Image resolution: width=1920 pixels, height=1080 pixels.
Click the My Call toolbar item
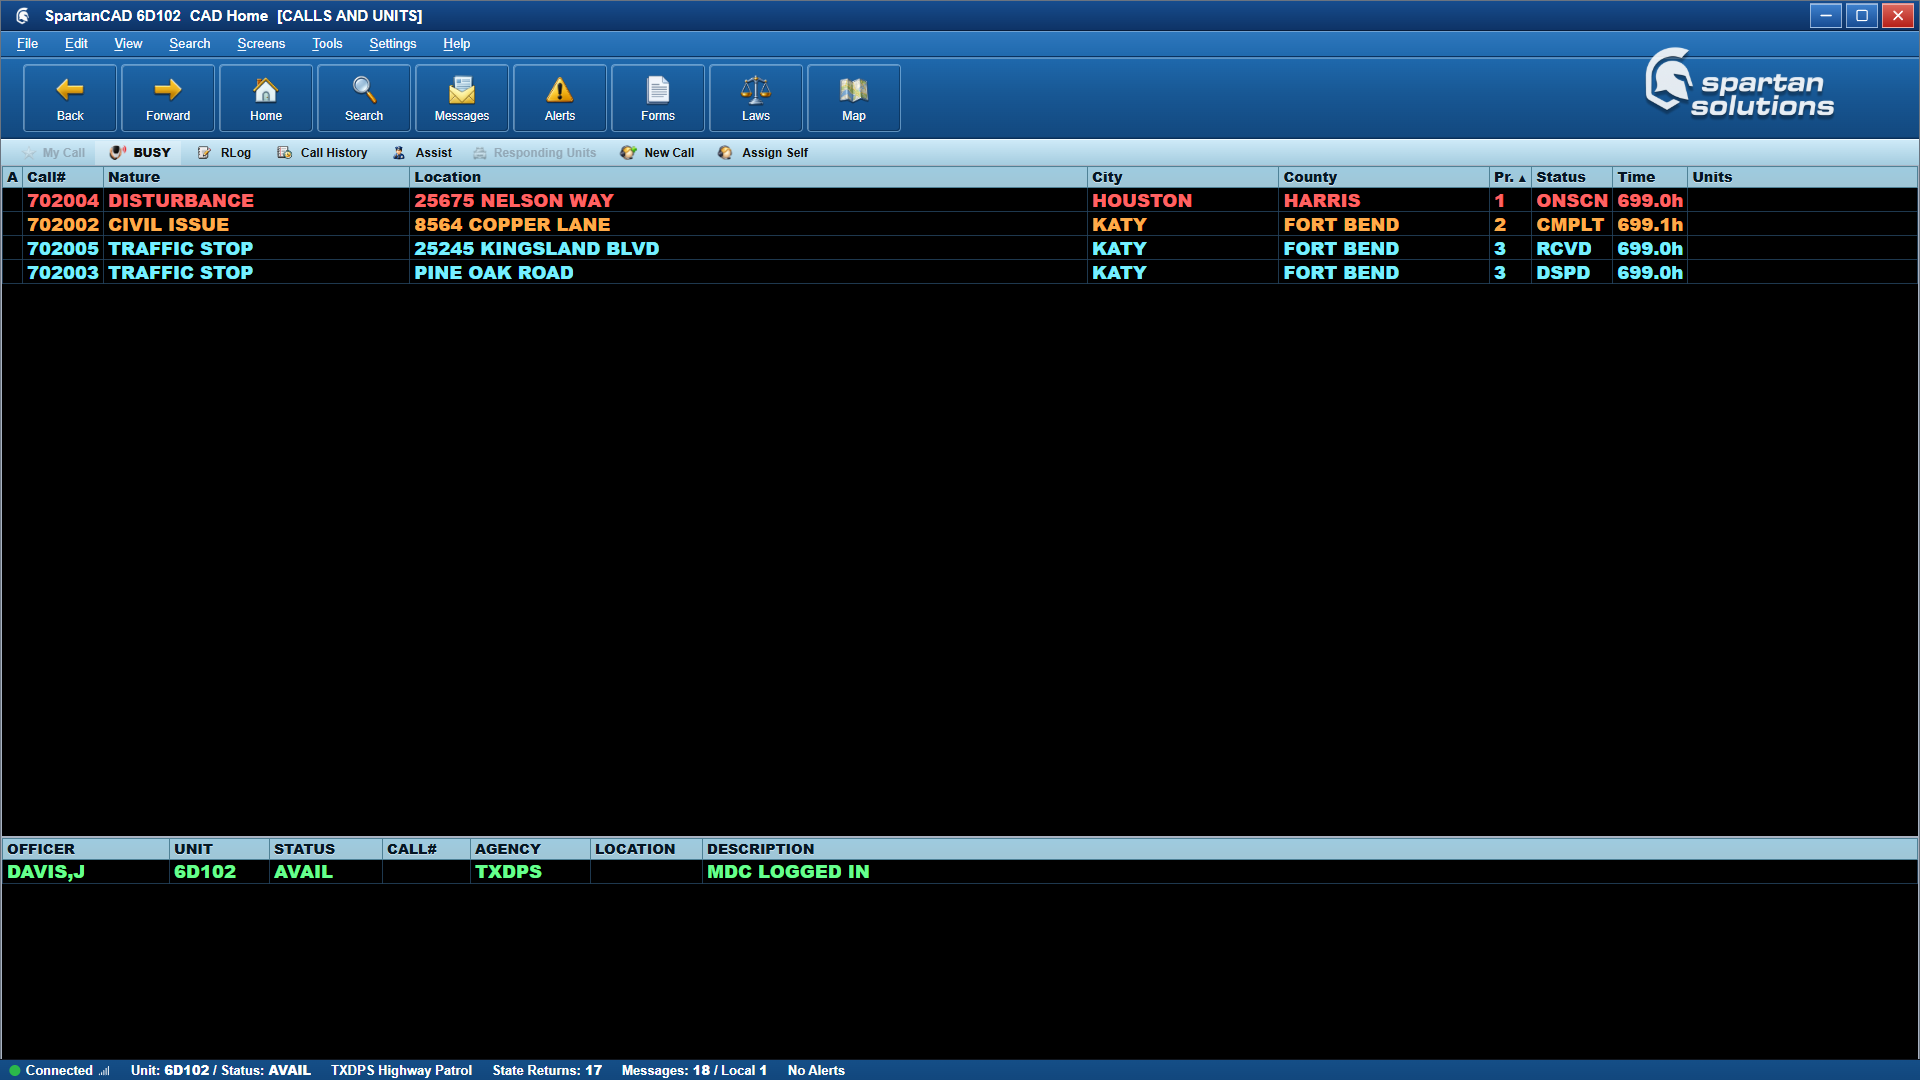pyautogui.click(x=54, y=153)
